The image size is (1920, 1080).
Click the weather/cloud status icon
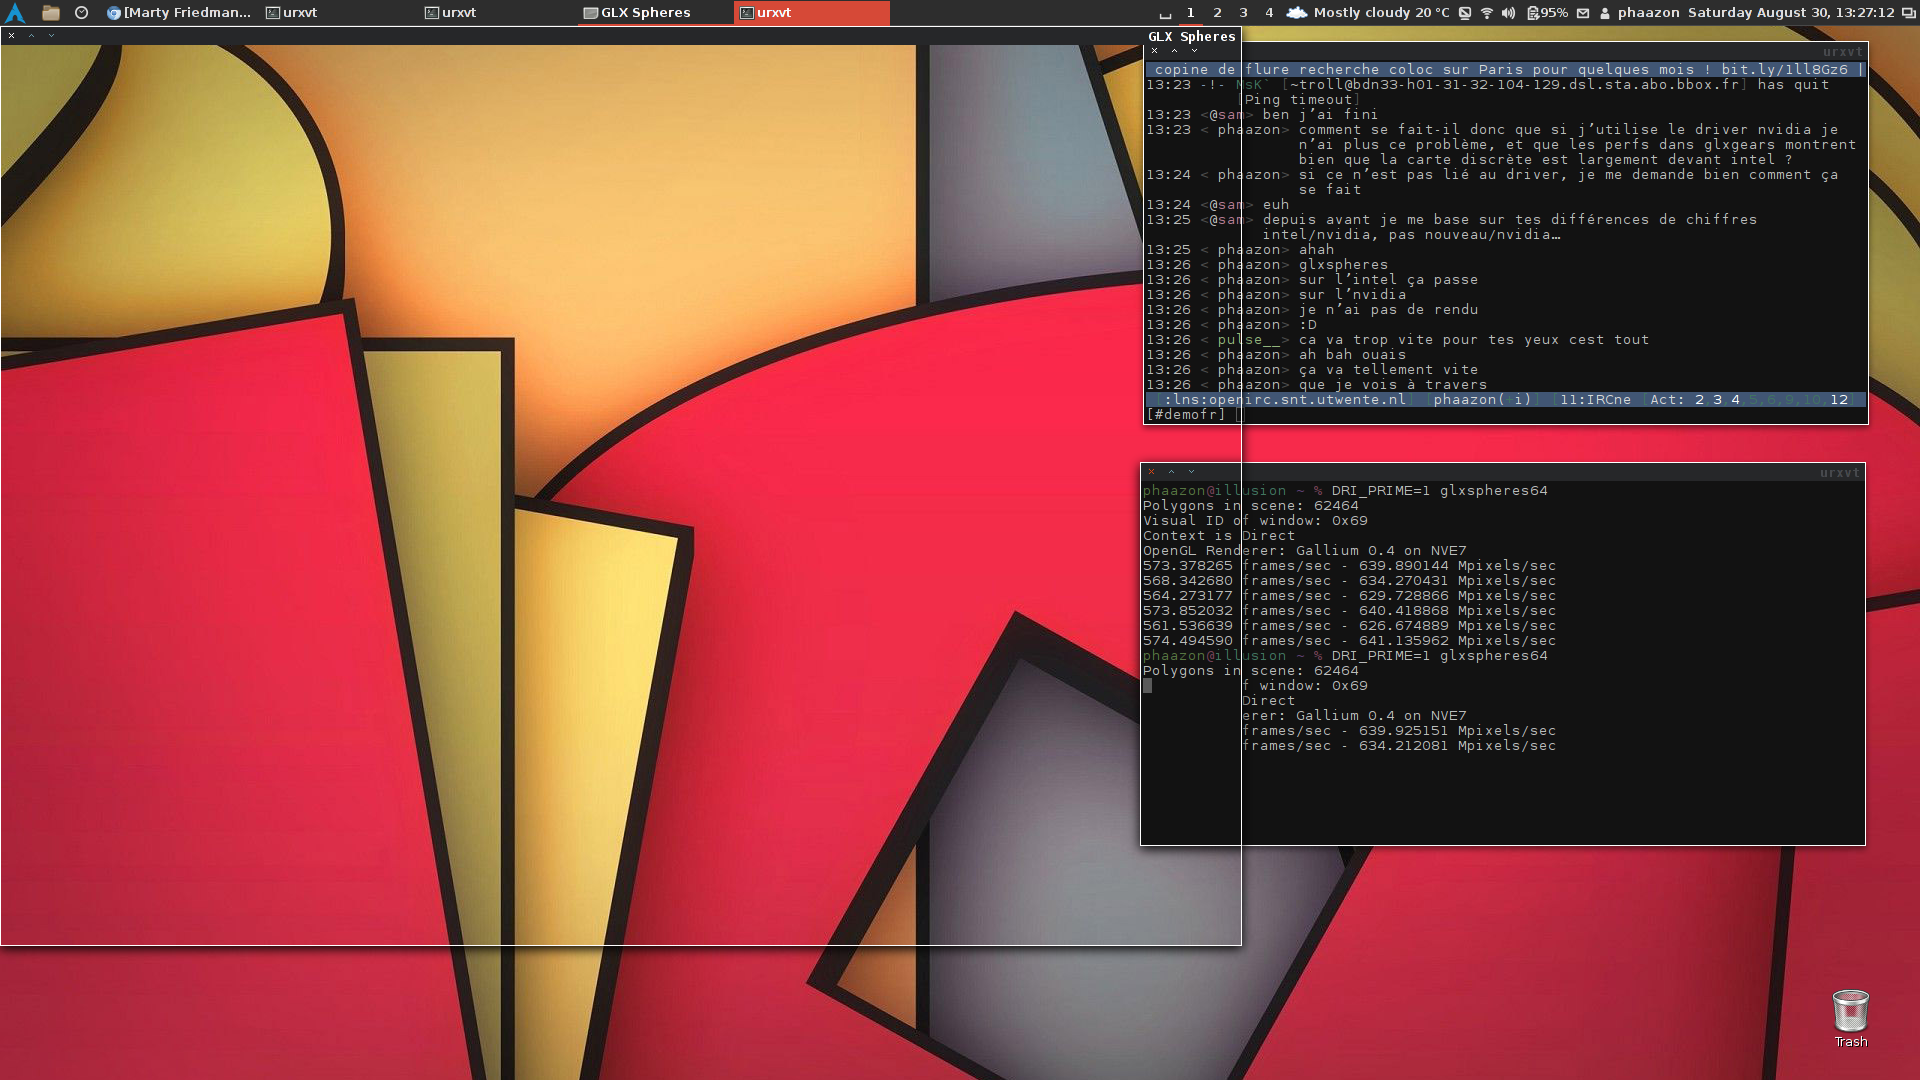(x=1295, y=12)
